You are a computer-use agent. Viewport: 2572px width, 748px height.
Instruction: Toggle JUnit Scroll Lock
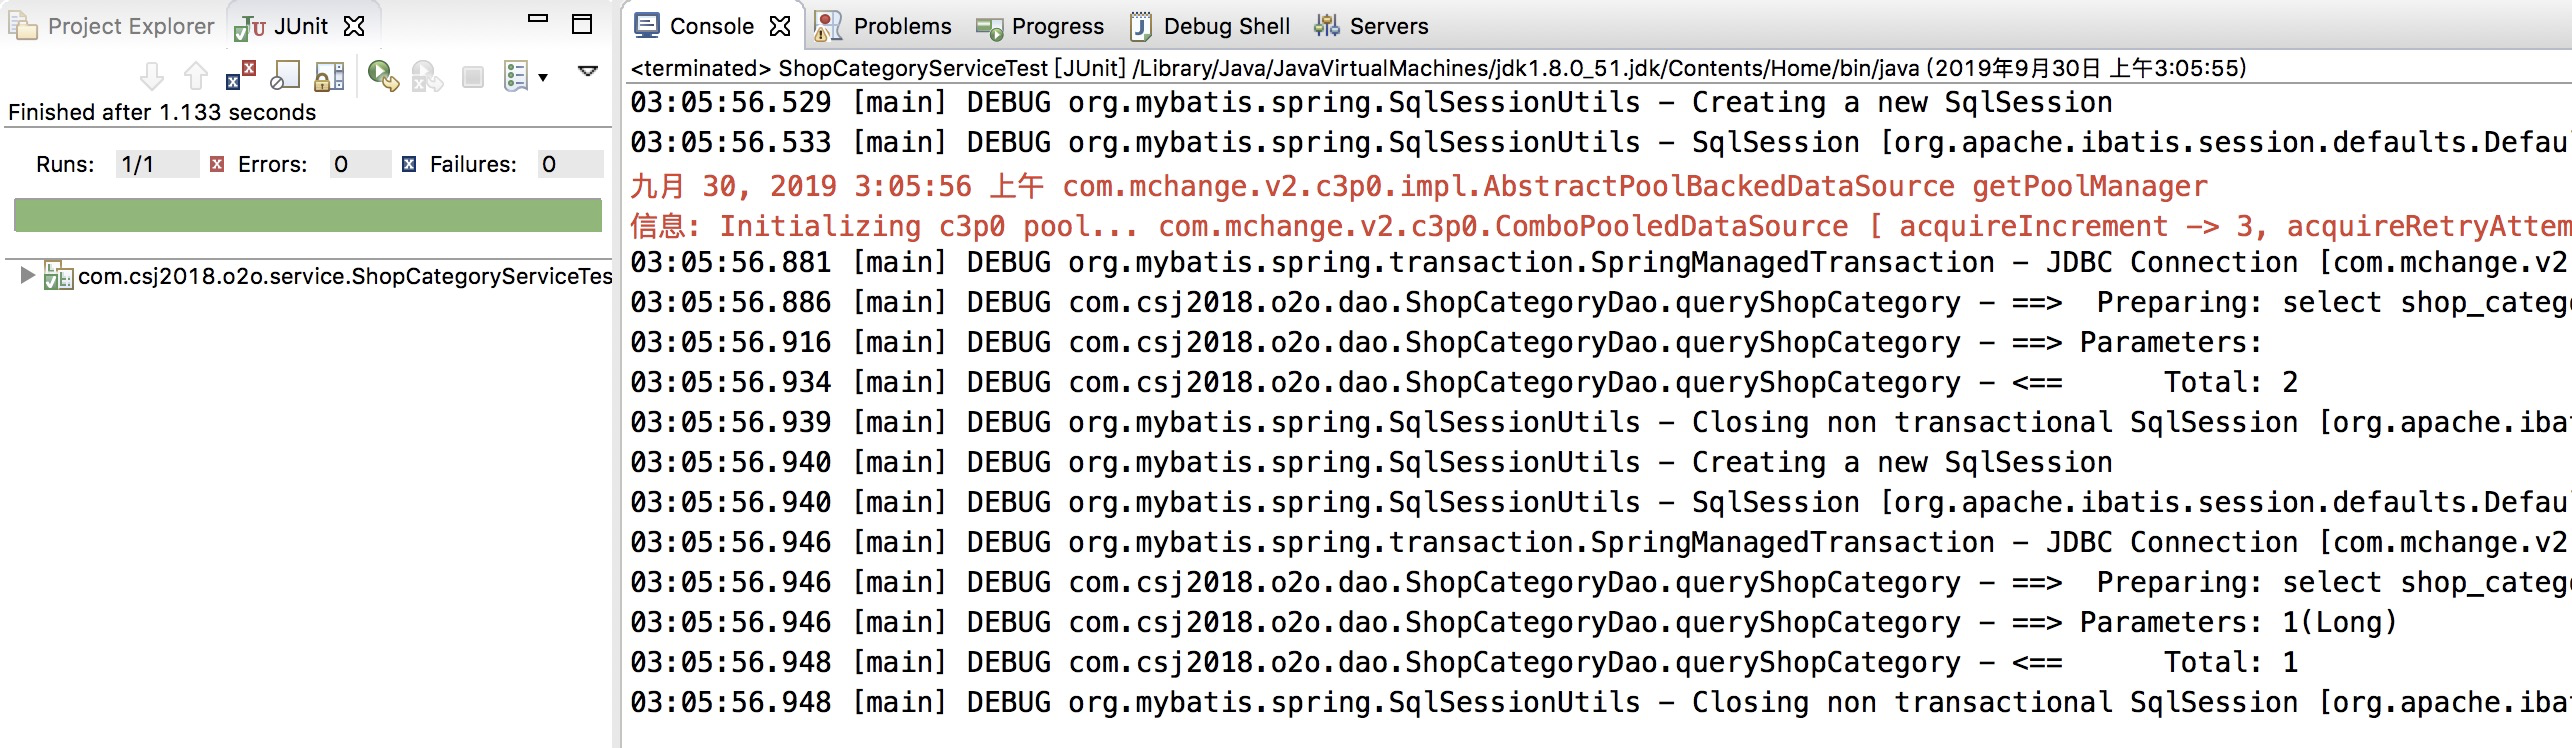(329, 76)
